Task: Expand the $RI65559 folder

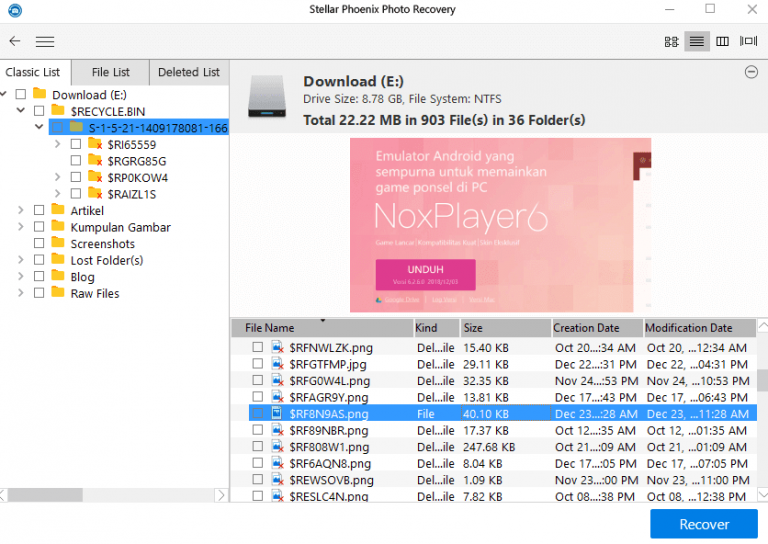Action: click(58, 144)
